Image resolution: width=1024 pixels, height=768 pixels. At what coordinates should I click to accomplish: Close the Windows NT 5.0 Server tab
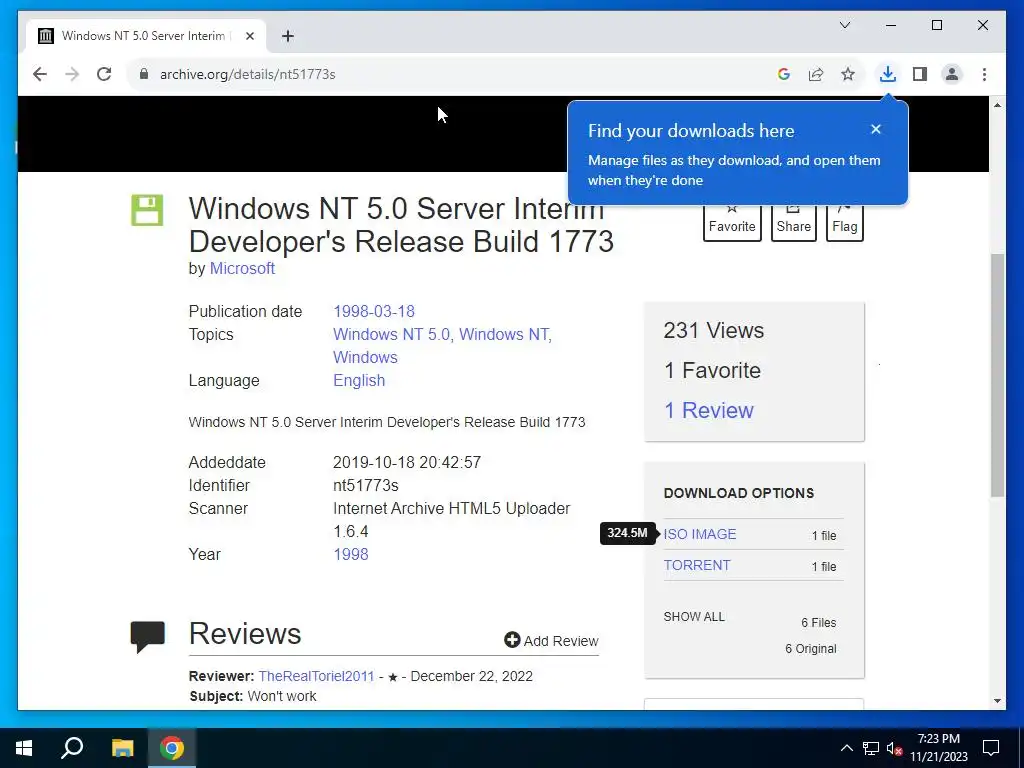(x=249, y=36)
